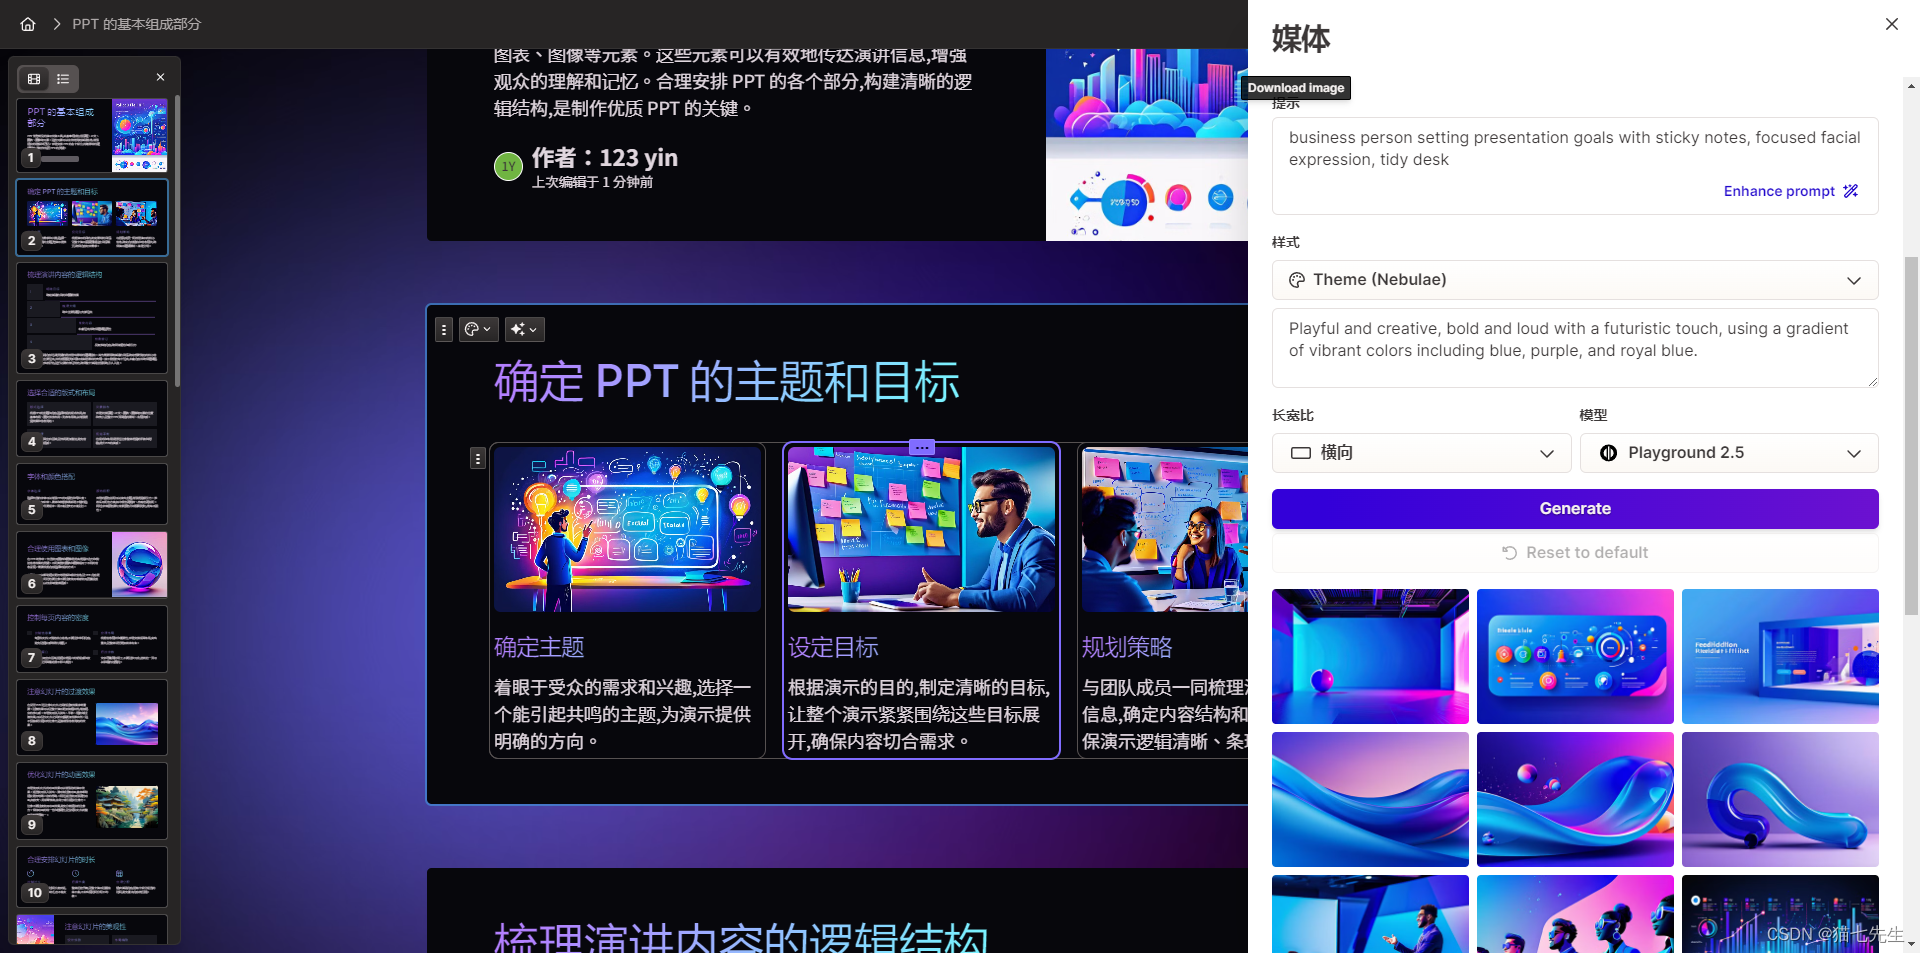Switch sidebar to list outline view
This screenshot has height=953, width=1920.
tap(63, 78)
